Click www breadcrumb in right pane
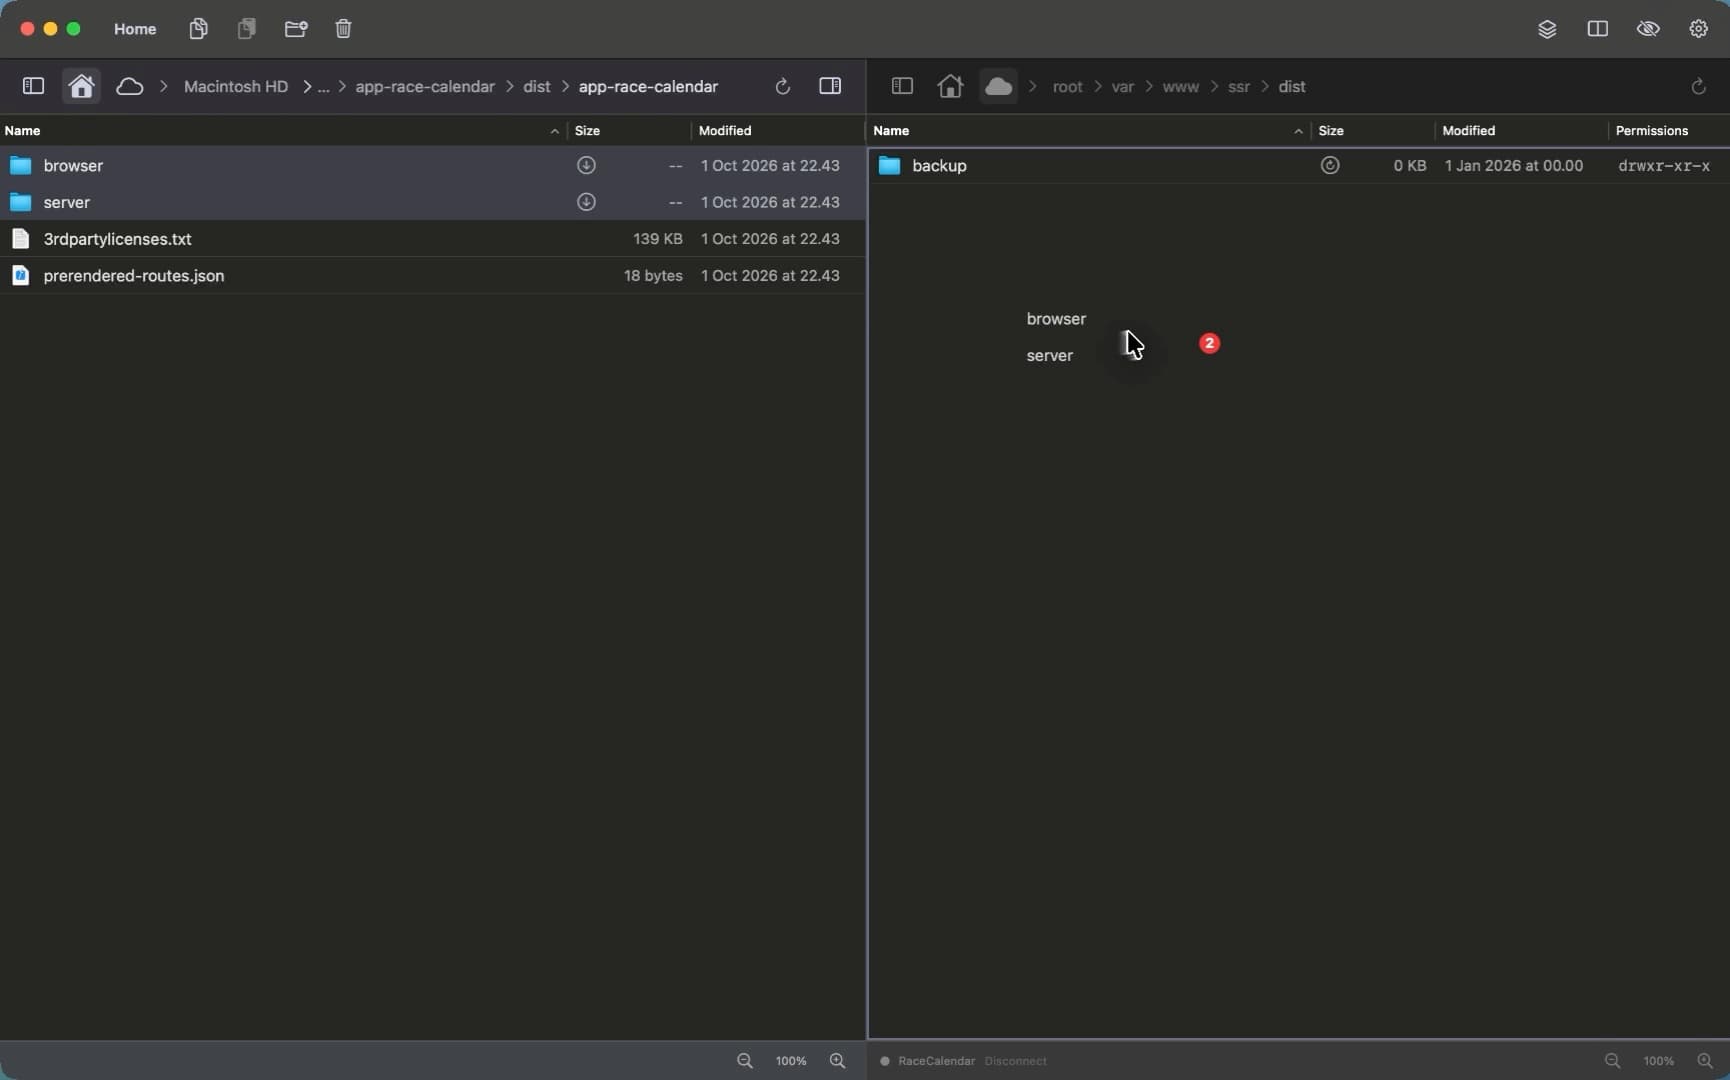The height and width of the screenshot is (1080, 1730). 1181,87
